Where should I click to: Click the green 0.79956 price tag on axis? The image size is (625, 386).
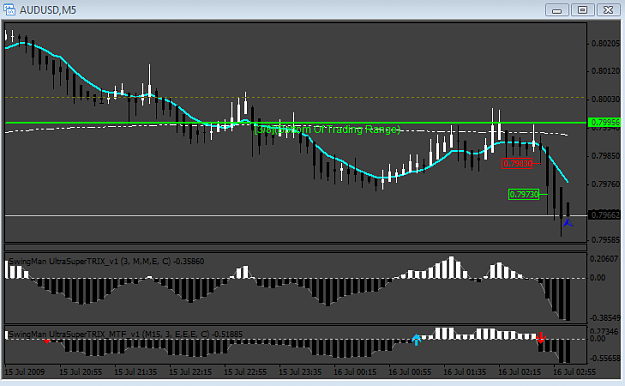pyautogui.click(x=605, y=122)
